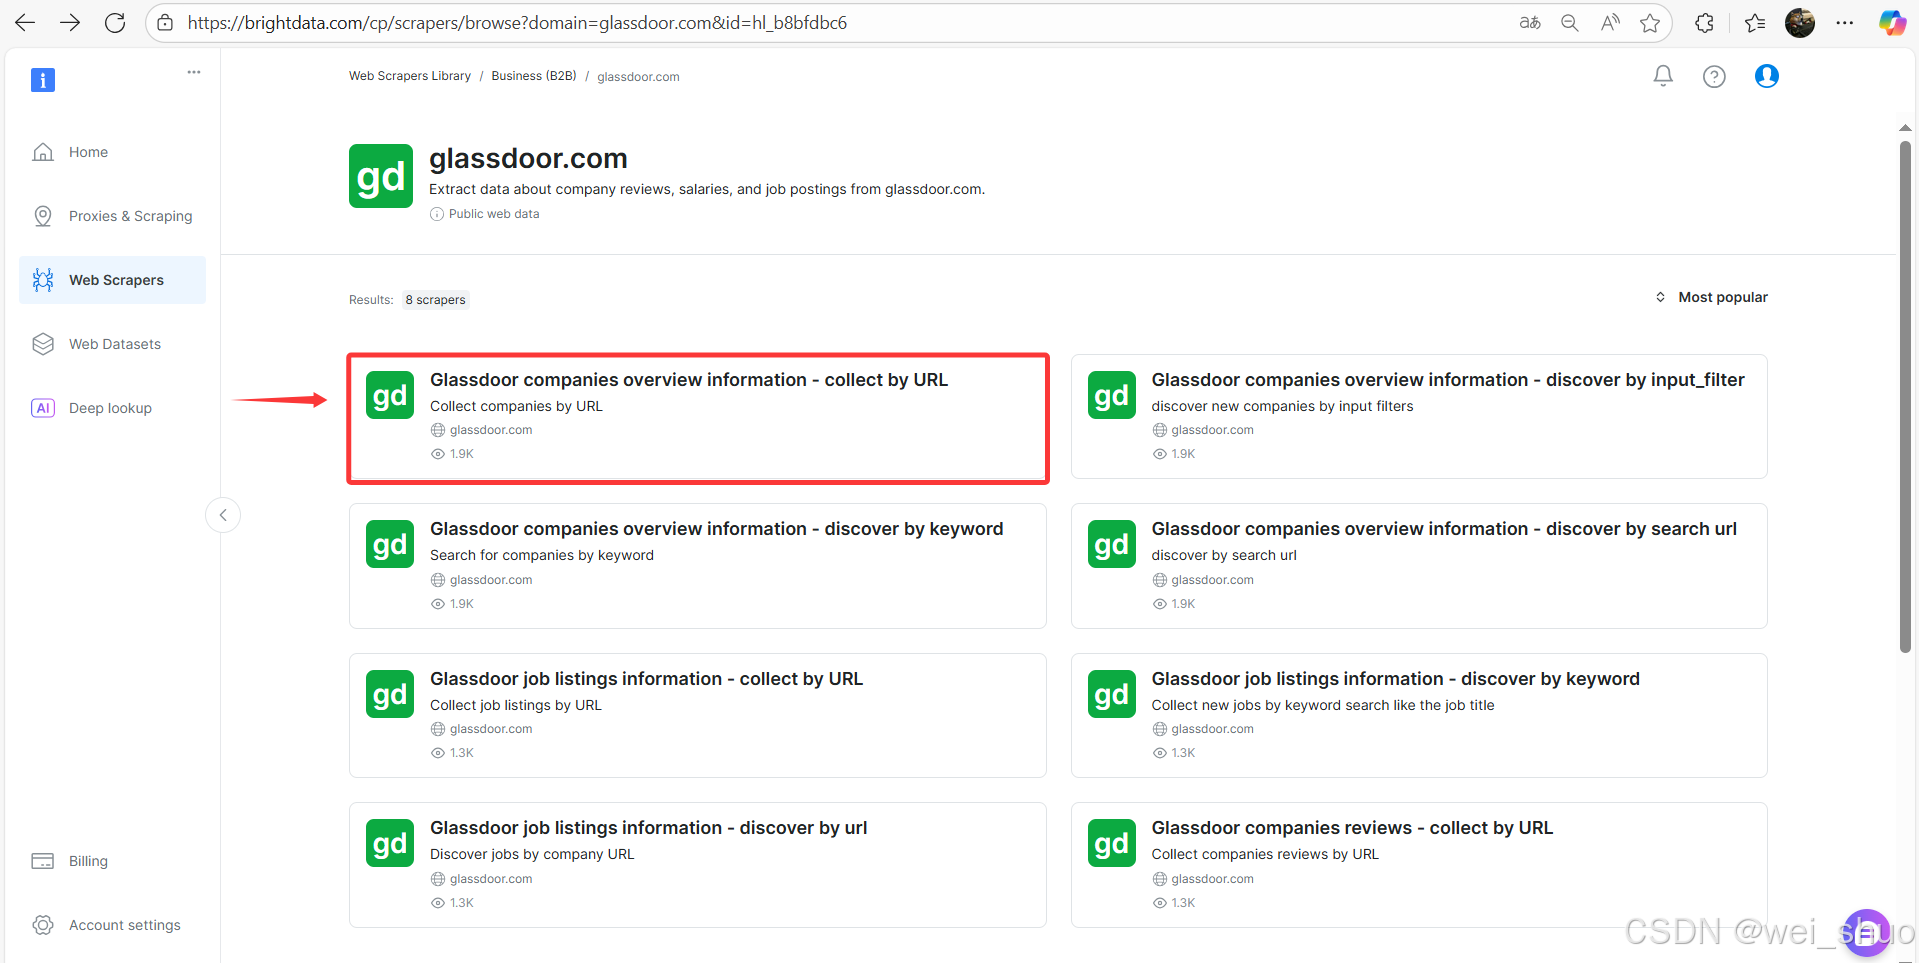Open the notifications bell
Viewport: 1919px width, 963px height.
[1663, 76]
